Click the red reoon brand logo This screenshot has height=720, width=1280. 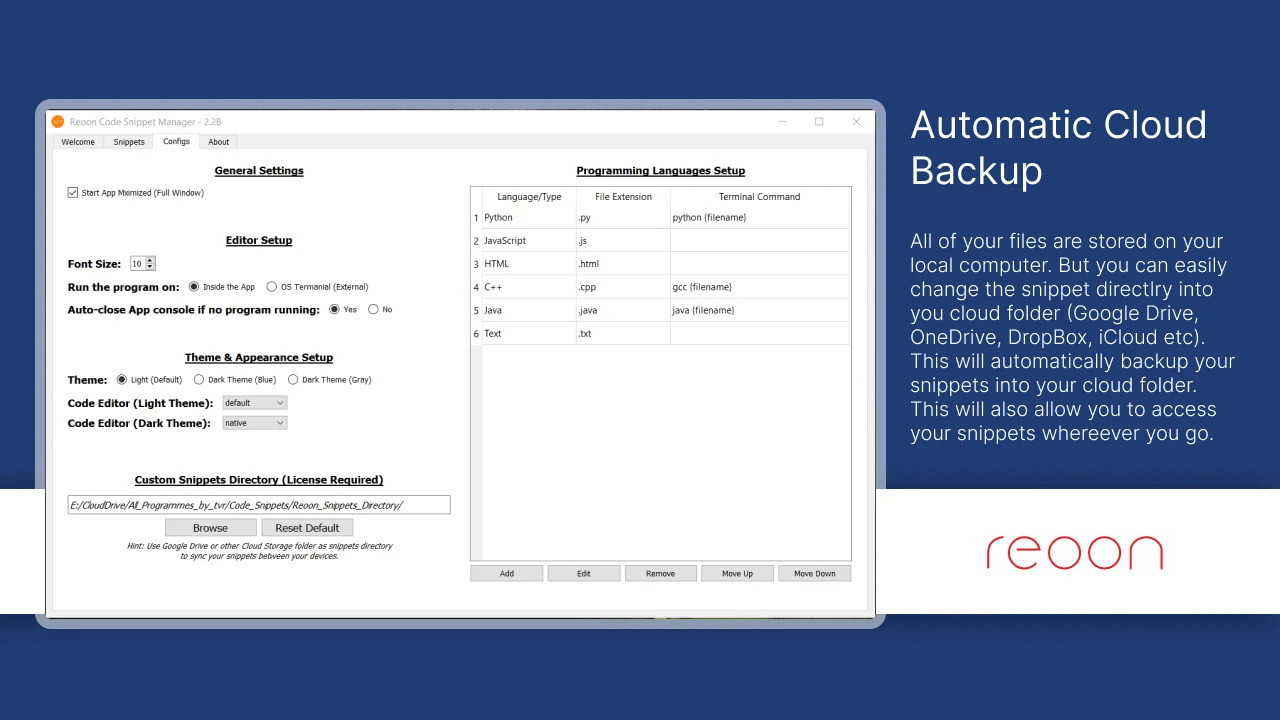(1074, 553)
